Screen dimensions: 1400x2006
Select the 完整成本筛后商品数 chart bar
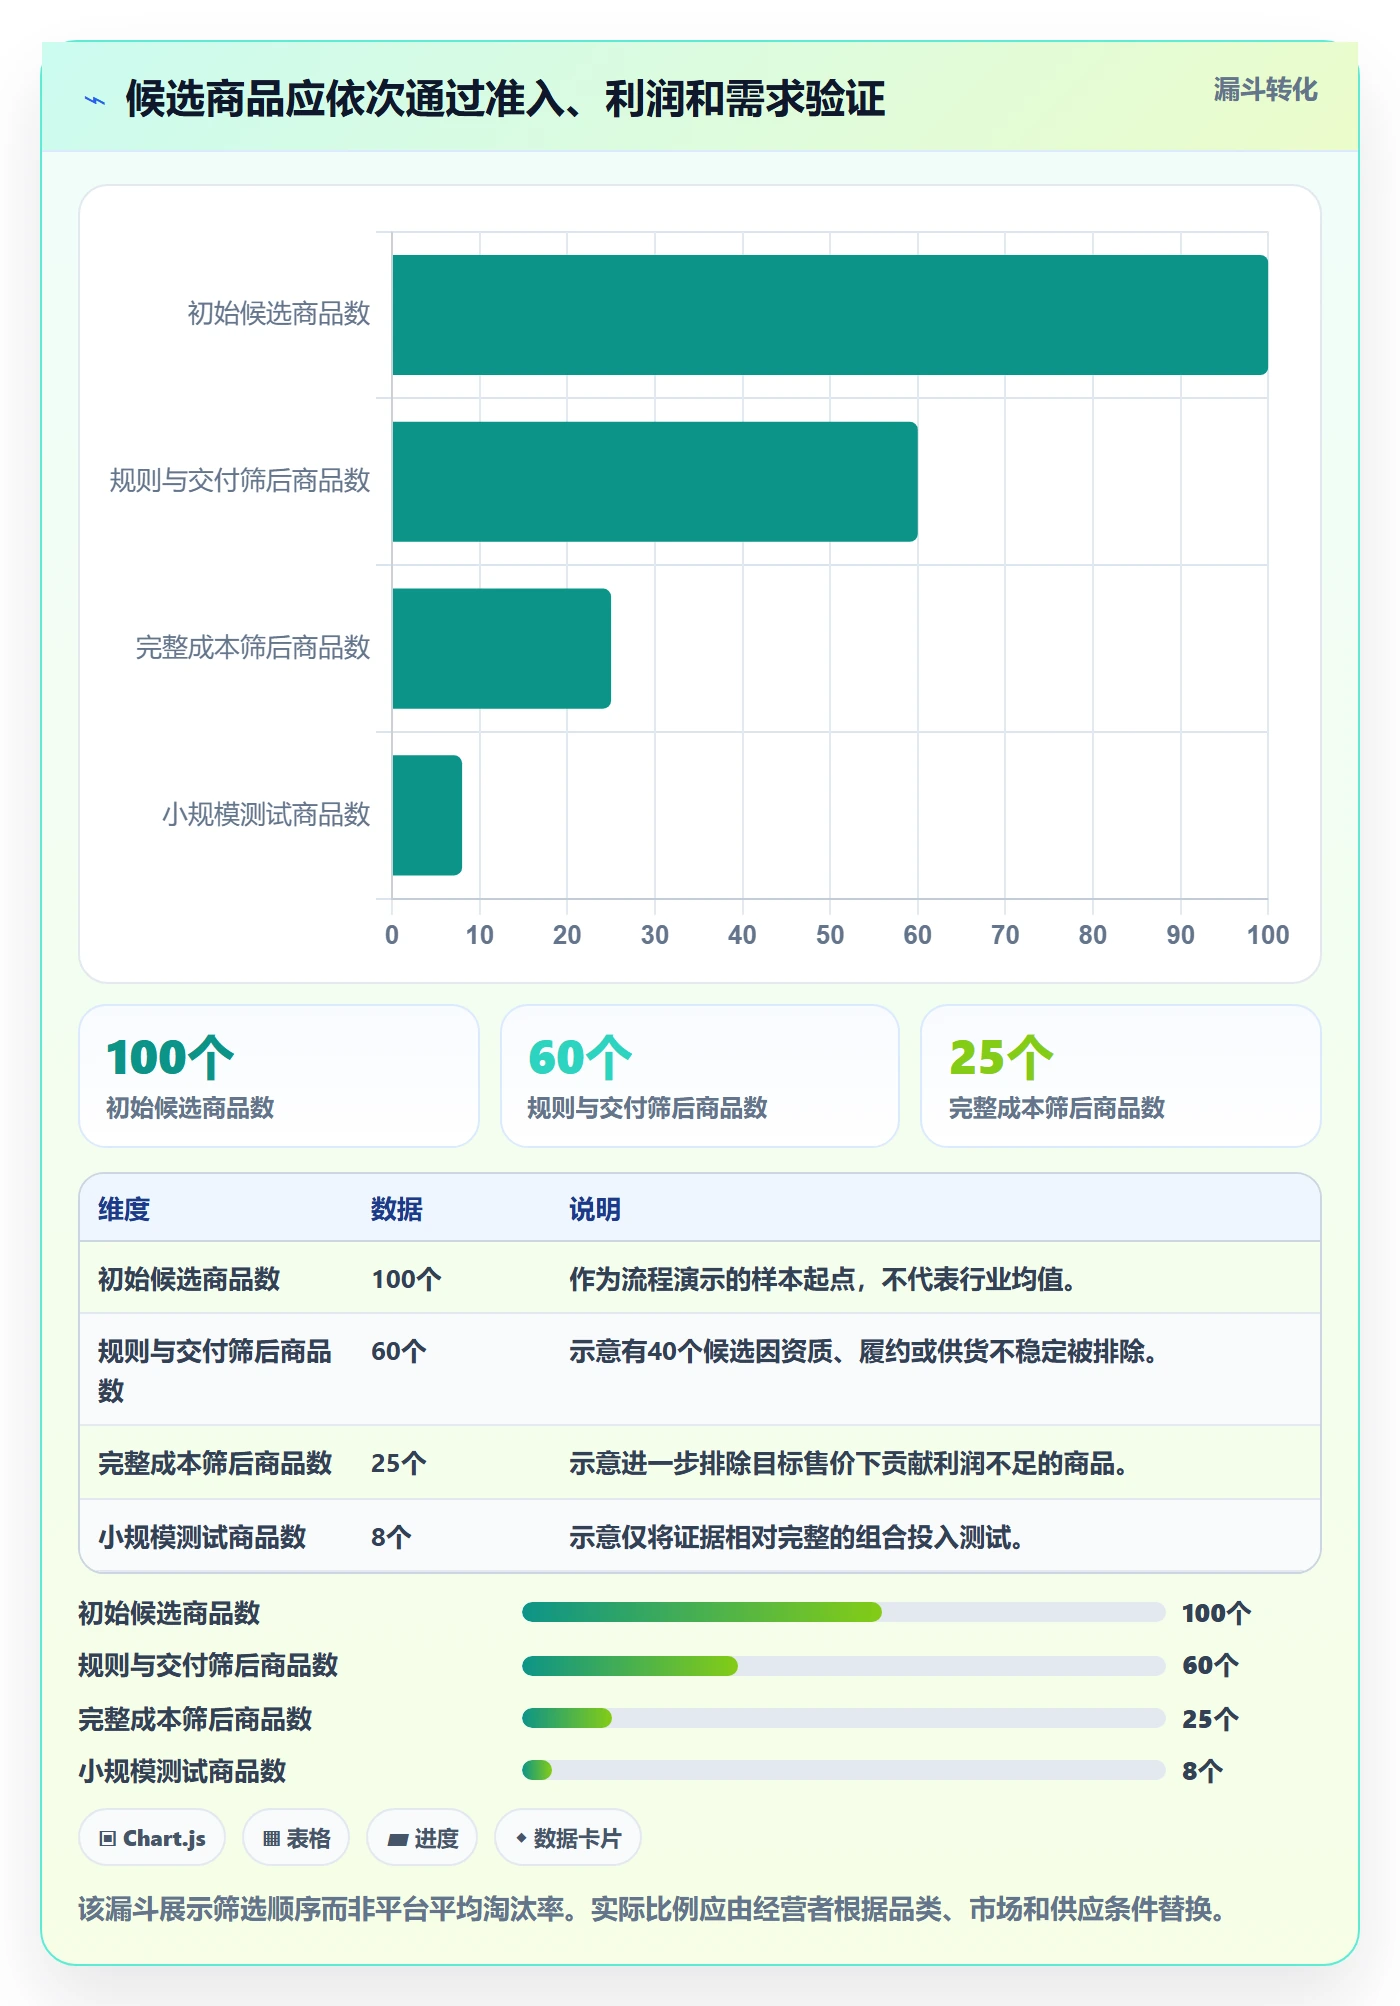pyautogui.click(x=501, y=649)
